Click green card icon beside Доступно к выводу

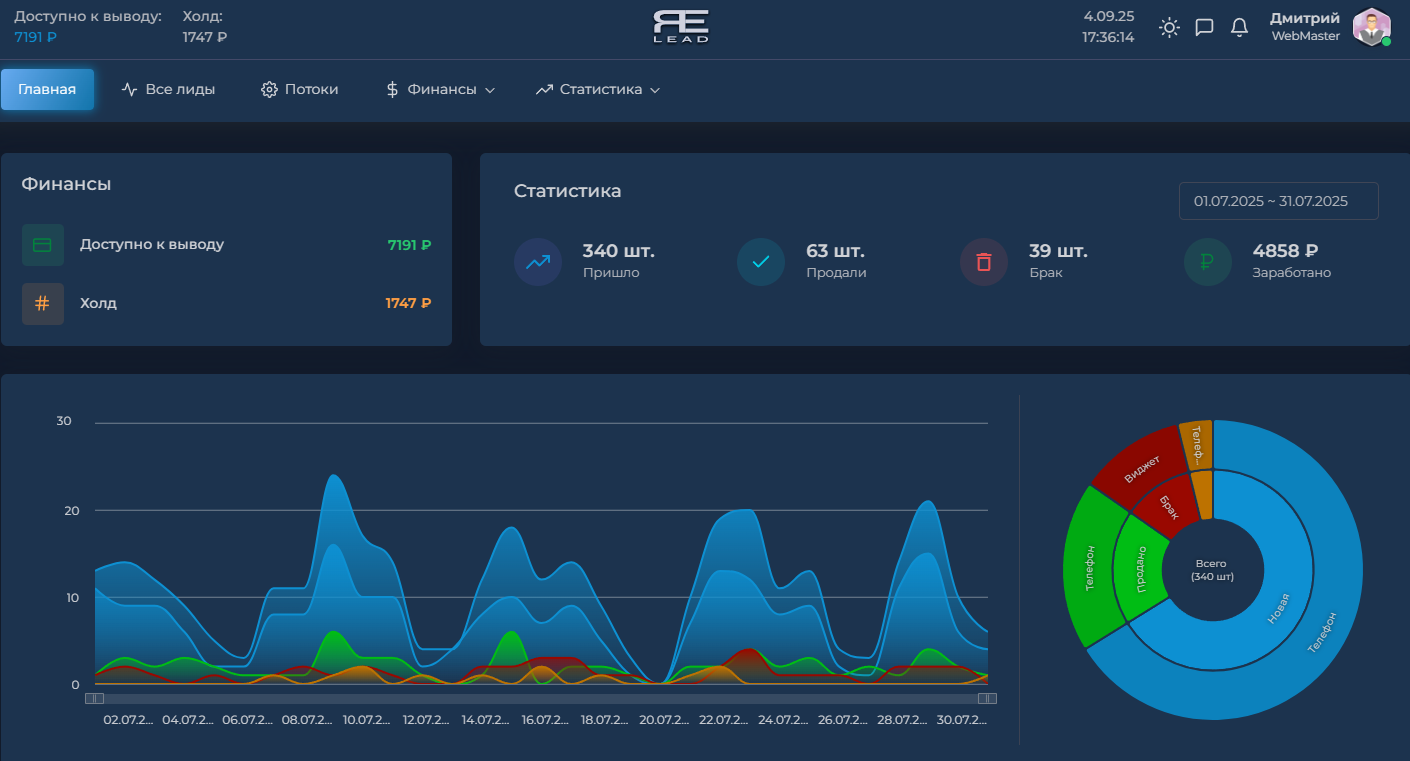tap(43, 245)
